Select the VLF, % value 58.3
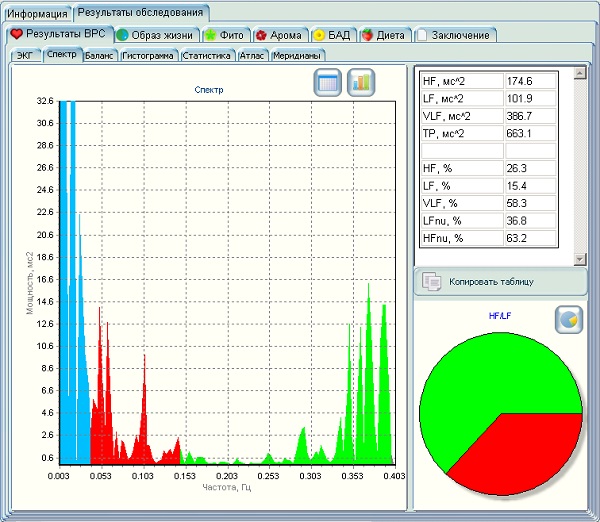 pos(530,203)
